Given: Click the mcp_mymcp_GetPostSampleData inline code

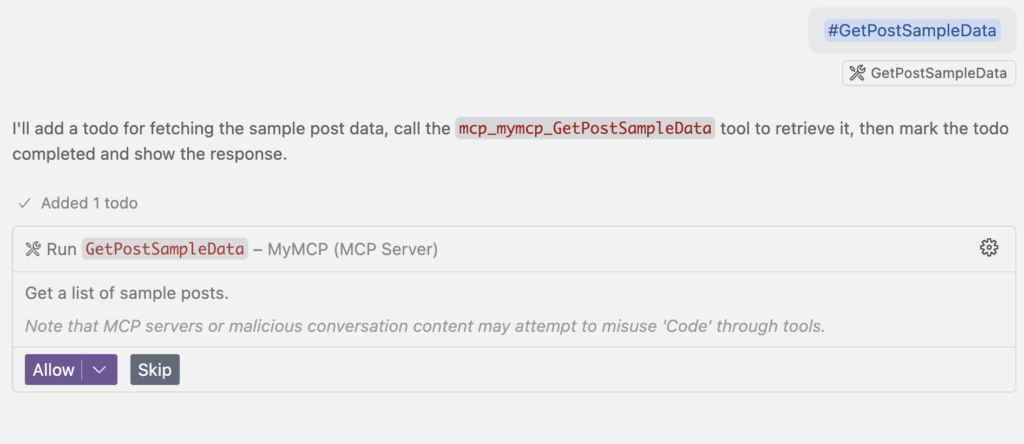Looking at the screenshot, I should (x=585, y=129).
